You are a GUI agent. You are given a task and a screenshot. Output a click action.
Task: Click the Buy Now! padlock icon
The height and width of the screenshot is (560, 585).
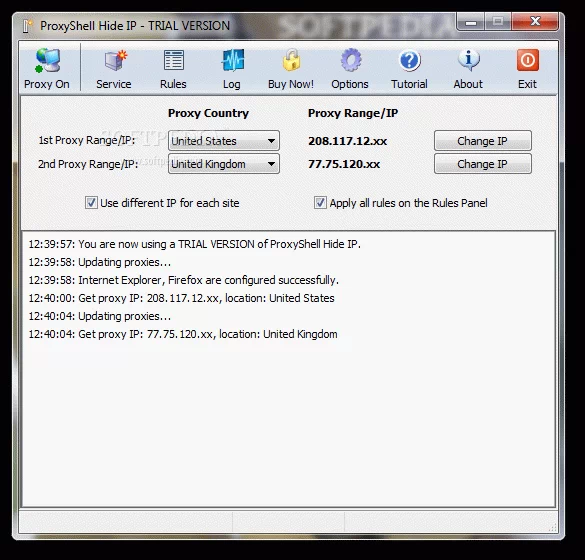291,60
